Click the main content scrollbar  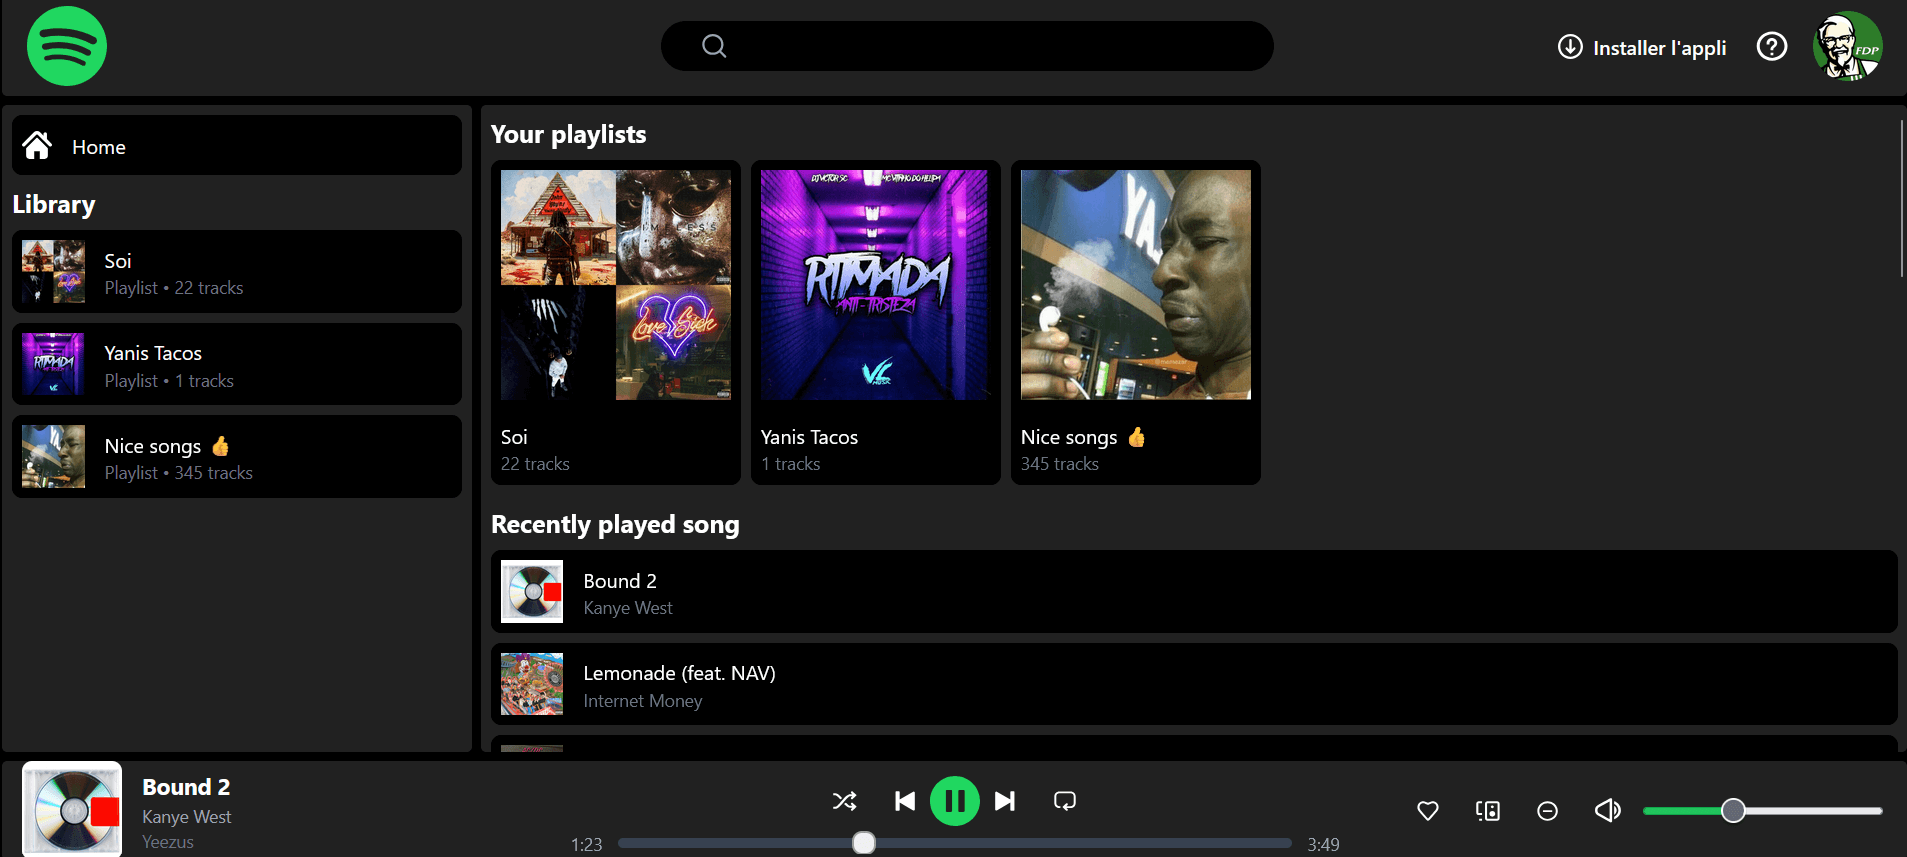click(x=1902, y=198)
